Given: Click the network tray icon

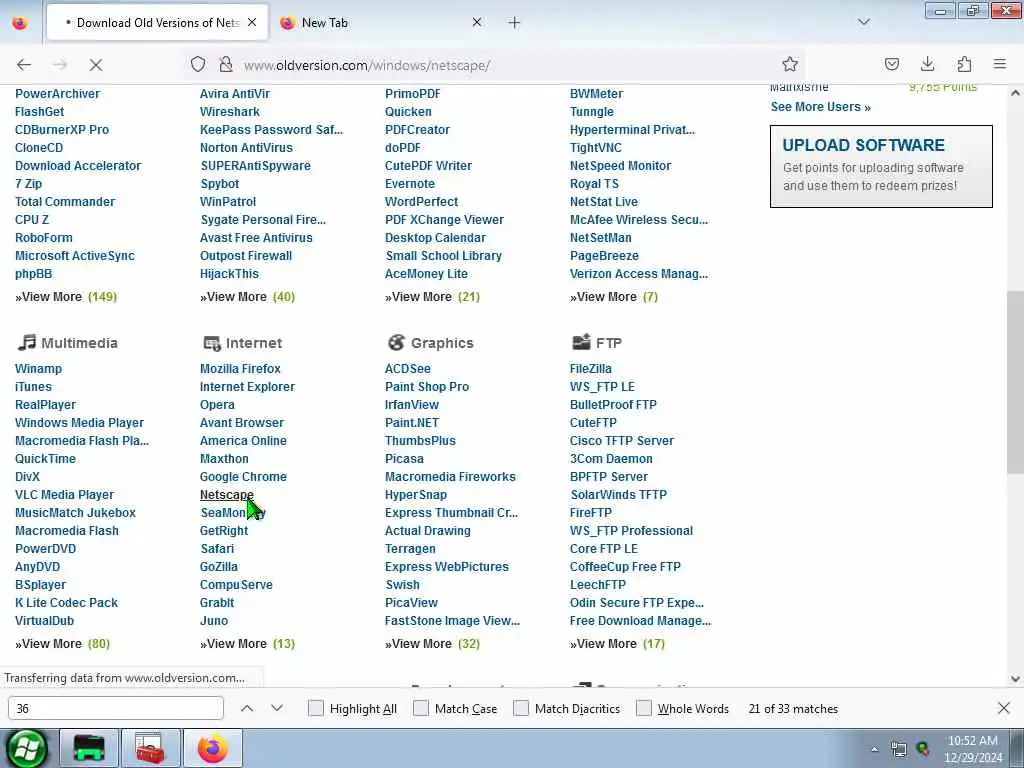Looking at the screenshot, I should pos(899,749).
